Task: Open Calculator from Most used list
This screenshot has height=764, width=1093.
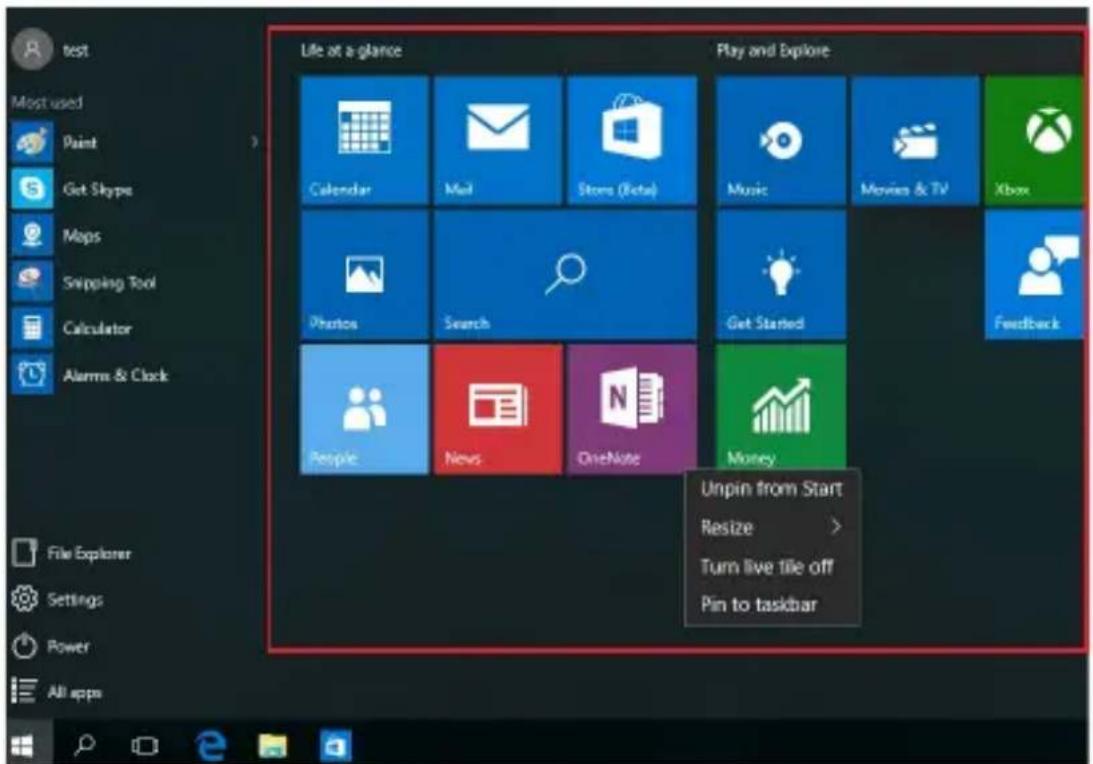Action: [x=135, y=328]
